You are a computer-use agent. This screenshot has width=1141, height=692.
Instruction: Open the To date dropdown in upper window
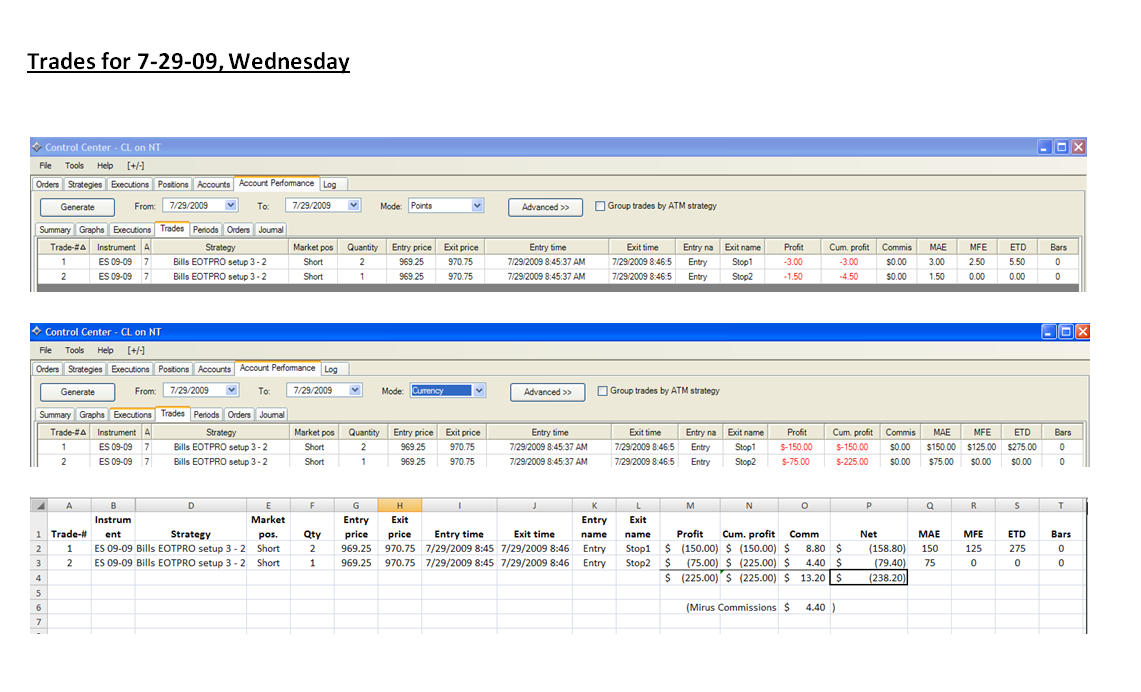click(354, 205)
